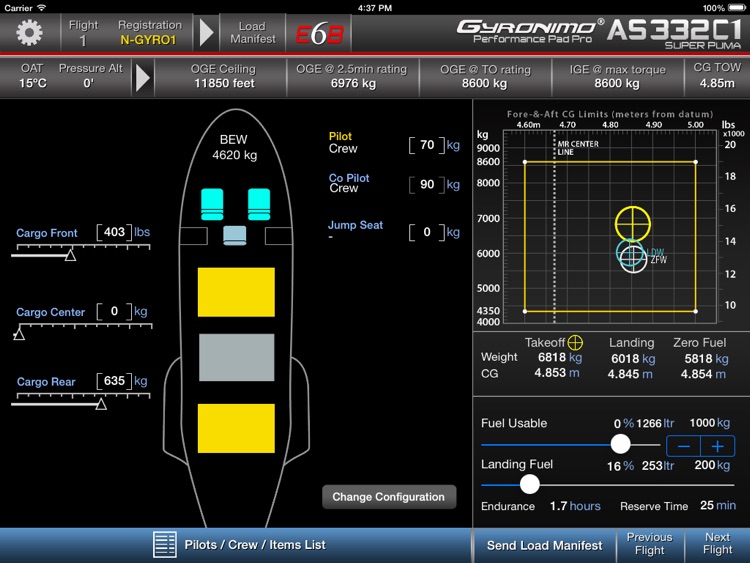Select the Pilot Crew label

[343, 143]
